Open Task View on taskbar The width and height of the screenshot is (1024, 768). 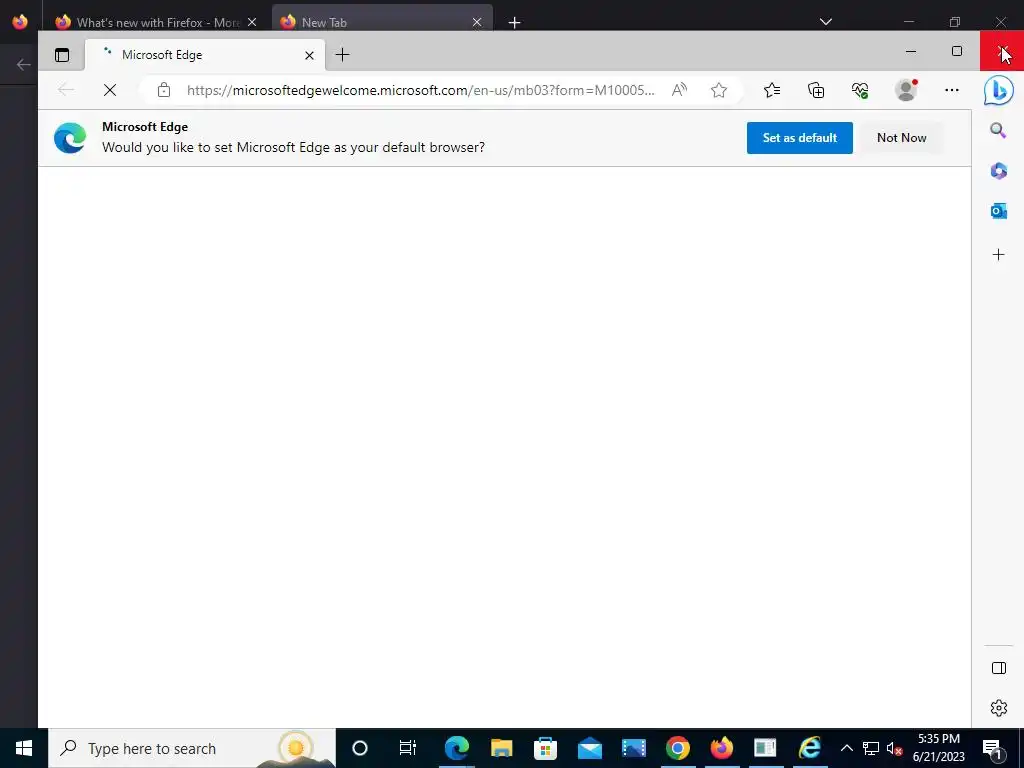click(408, 748)
